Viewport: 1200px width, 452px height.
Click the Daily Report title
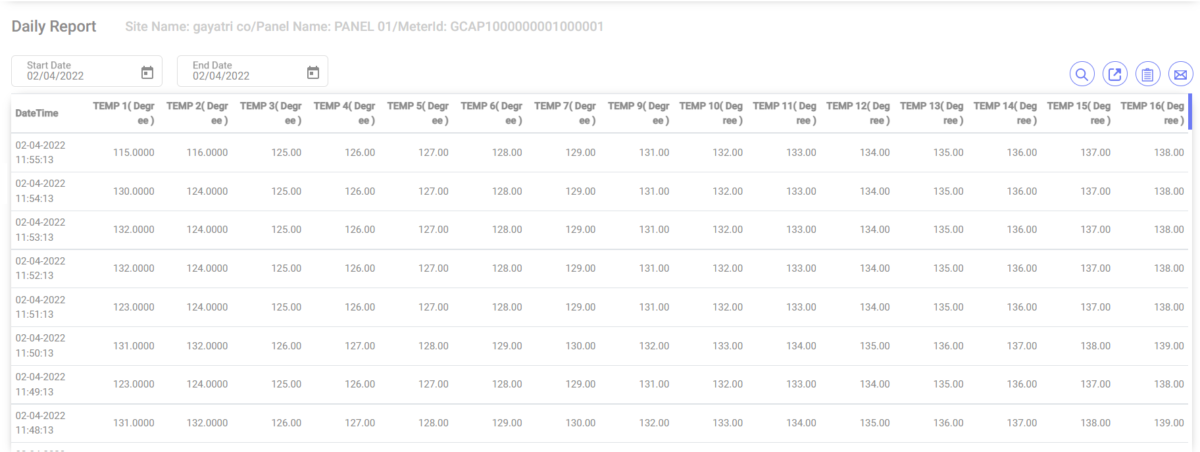[x=53, y=25]
